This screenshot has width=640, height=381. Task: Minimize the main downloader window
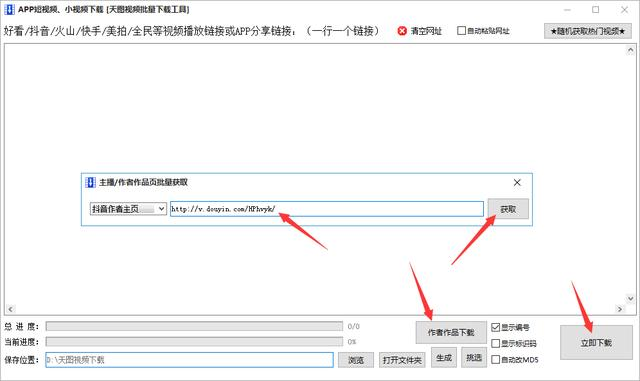click(x=567, y=9)
